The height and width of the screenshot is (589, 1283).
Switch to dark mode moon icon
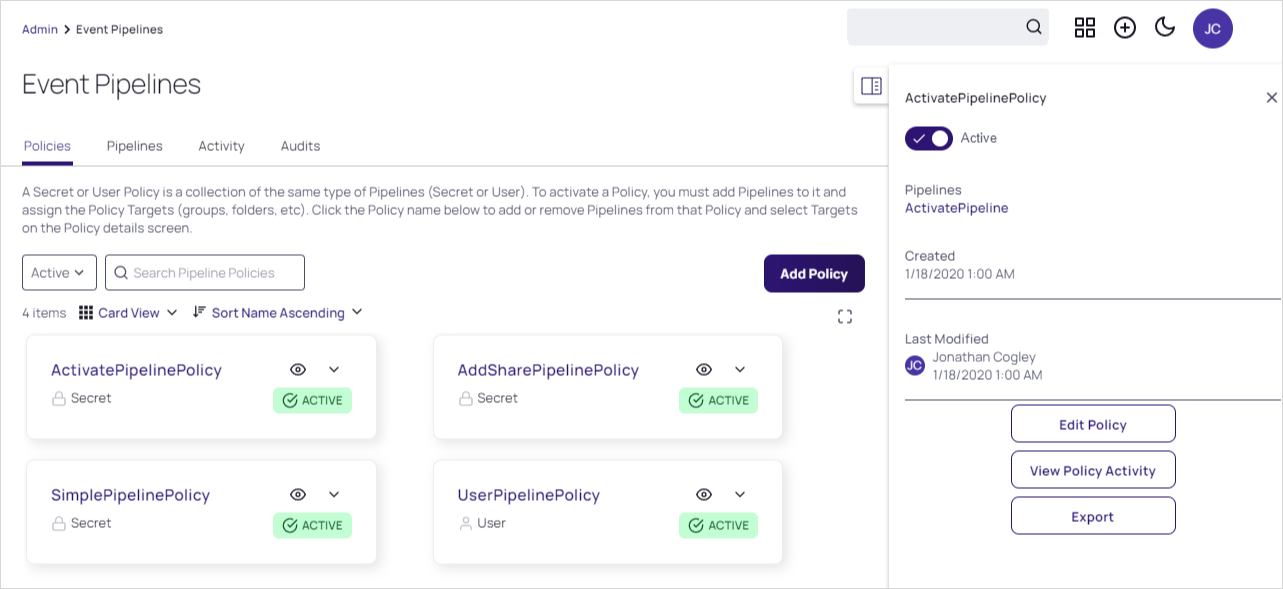tap(1165, 27)
